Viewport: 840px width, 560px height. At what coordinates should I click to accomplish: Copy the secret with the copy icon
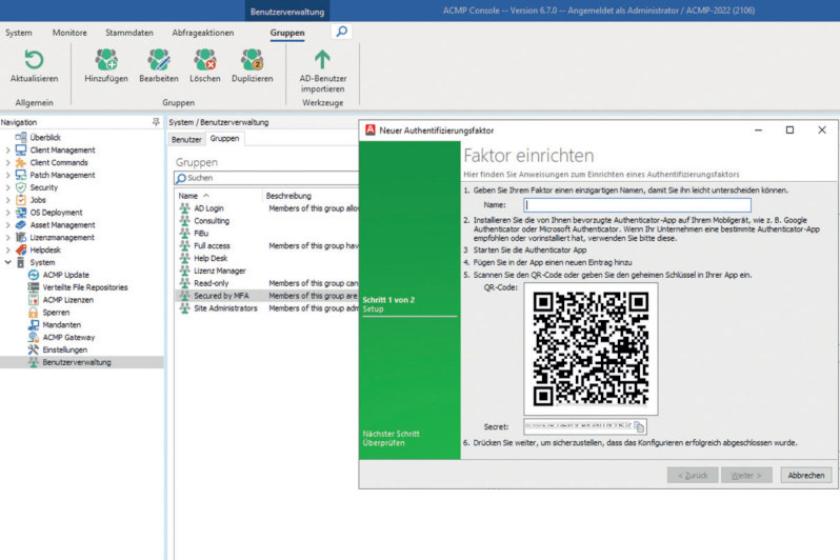click(639, 427)
